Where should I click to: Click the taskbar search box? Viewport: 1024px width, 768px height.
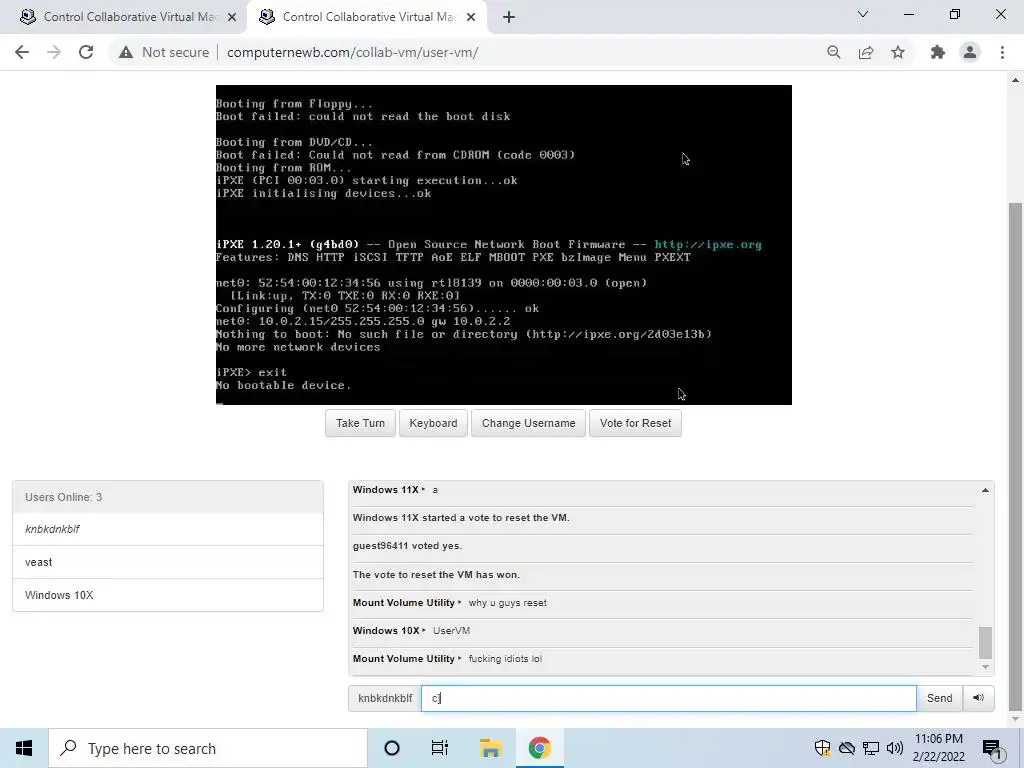tap(208, 748)
